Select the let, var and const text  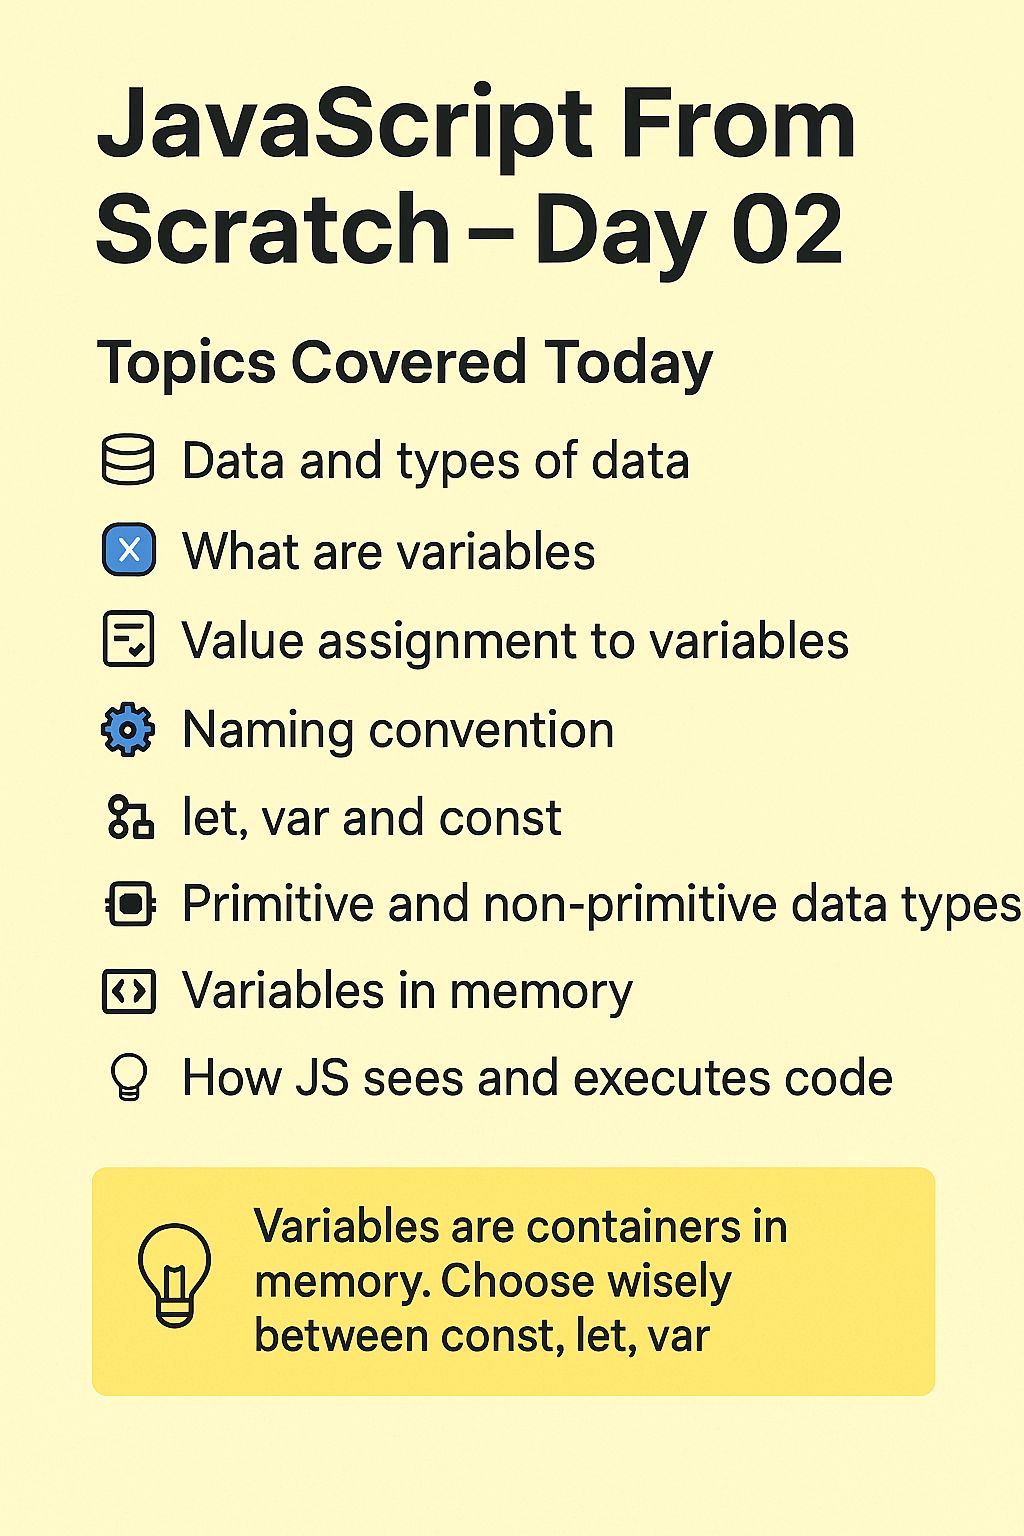click(372, 818)
